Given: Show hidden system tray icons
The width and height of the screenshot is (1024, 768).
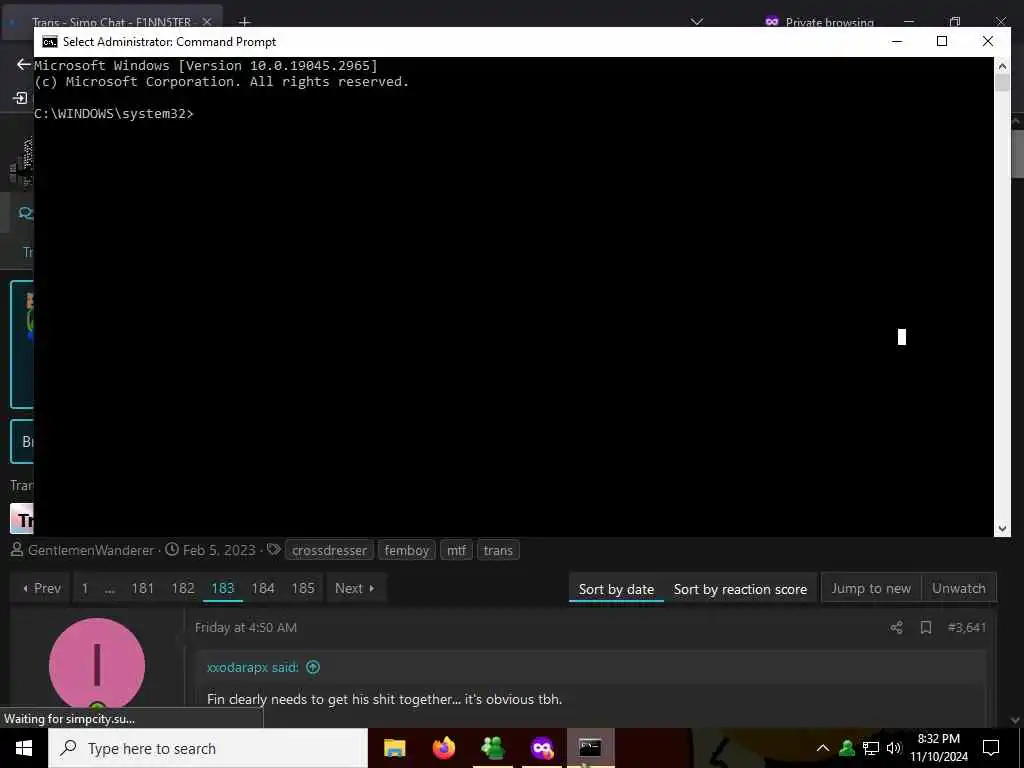Looking at the screenshot, I should 823,748.
